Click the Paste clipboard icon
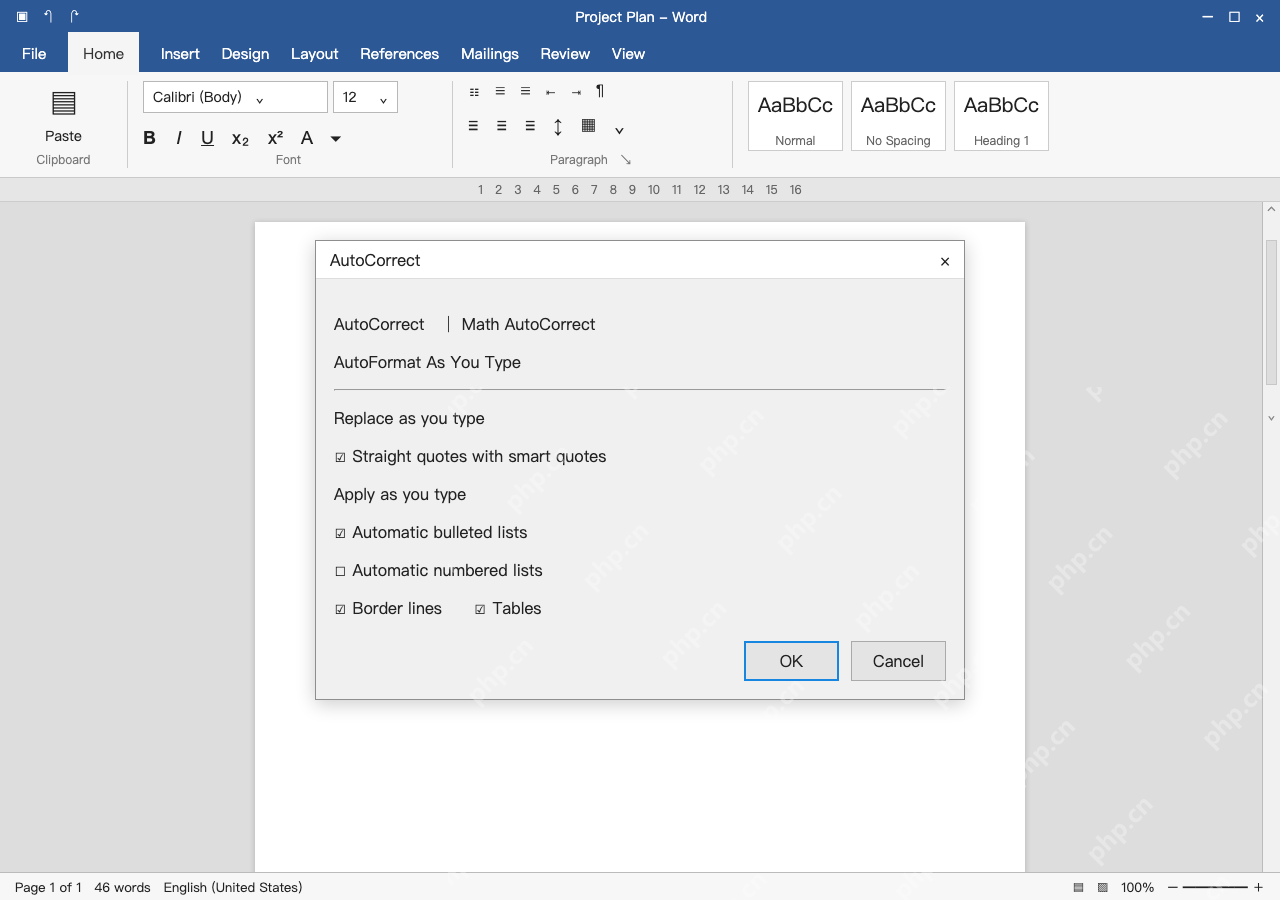Image resolution: width=1280 pixels, height=900 pixels. coord(63,103)
